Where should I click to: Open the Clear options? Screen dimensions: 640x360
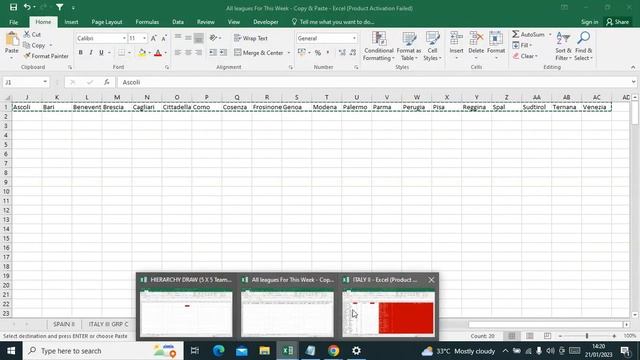(x=525, y=56)
